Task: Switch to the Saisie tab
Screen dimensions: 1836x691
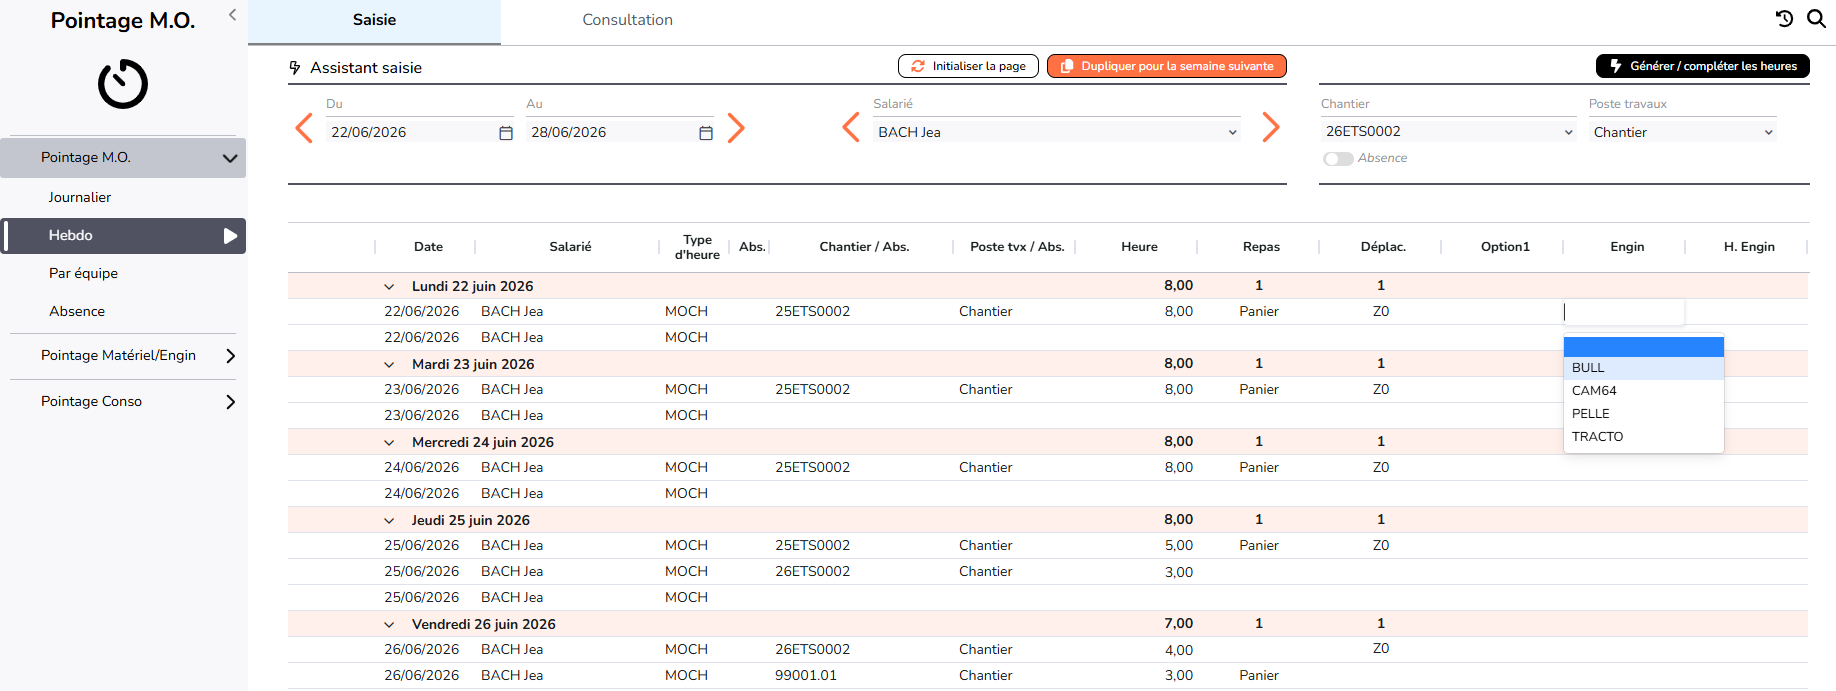Action: 374,21
